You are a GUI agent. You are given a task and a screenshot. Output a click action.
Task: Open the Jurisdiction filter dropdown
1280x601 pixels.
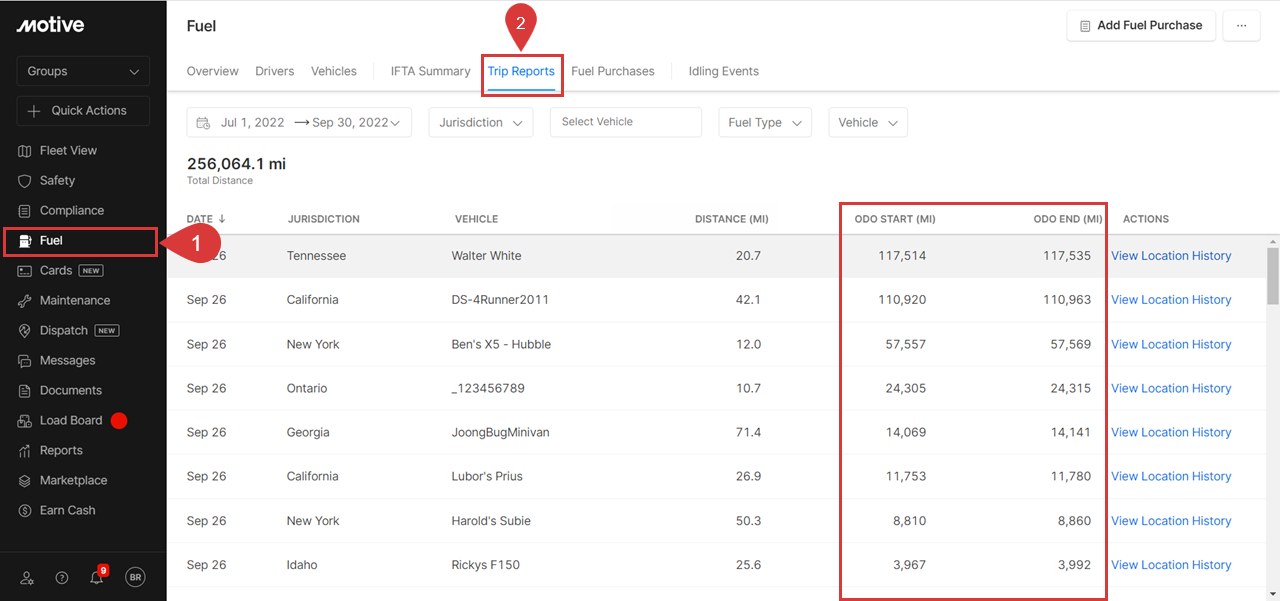pos(481,123)
